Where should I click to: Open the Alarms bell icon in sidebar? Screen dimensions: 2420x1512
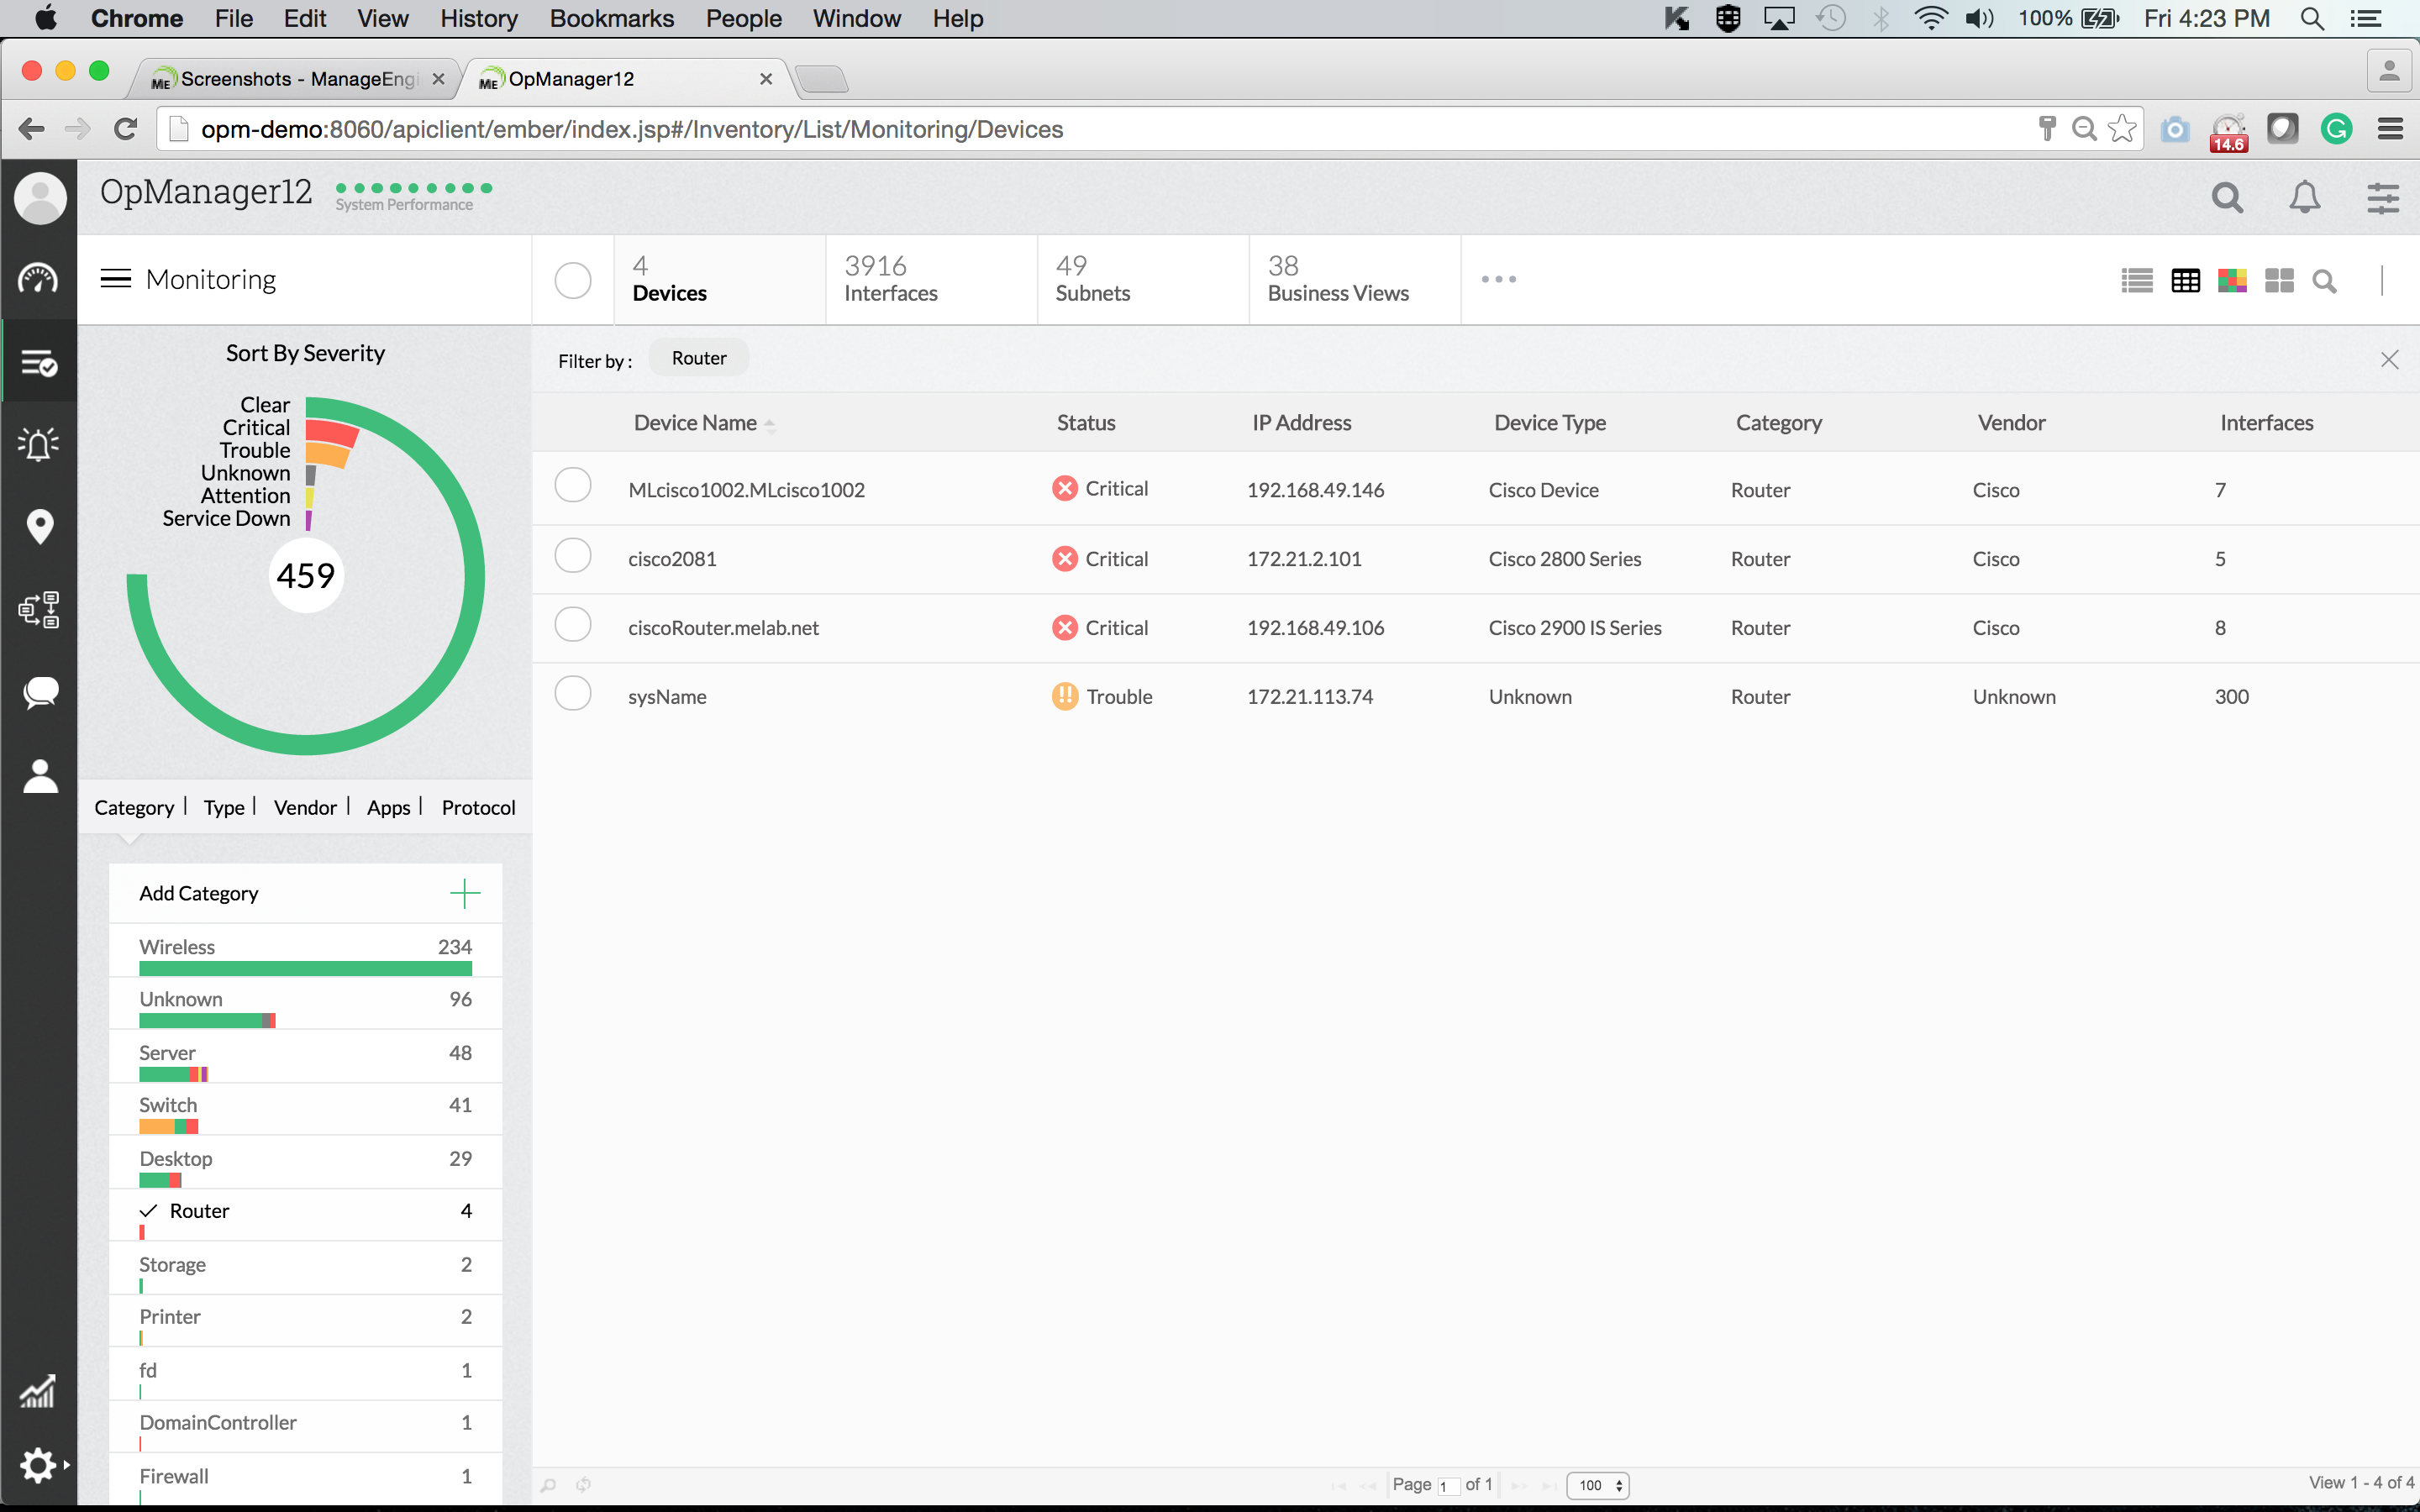[39, 443]
